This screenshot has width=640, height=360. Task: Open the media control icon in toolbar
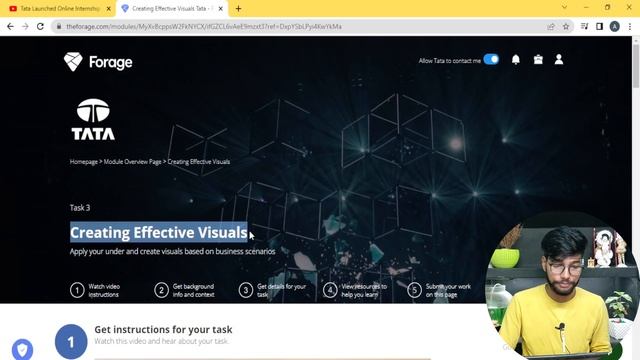584,27
